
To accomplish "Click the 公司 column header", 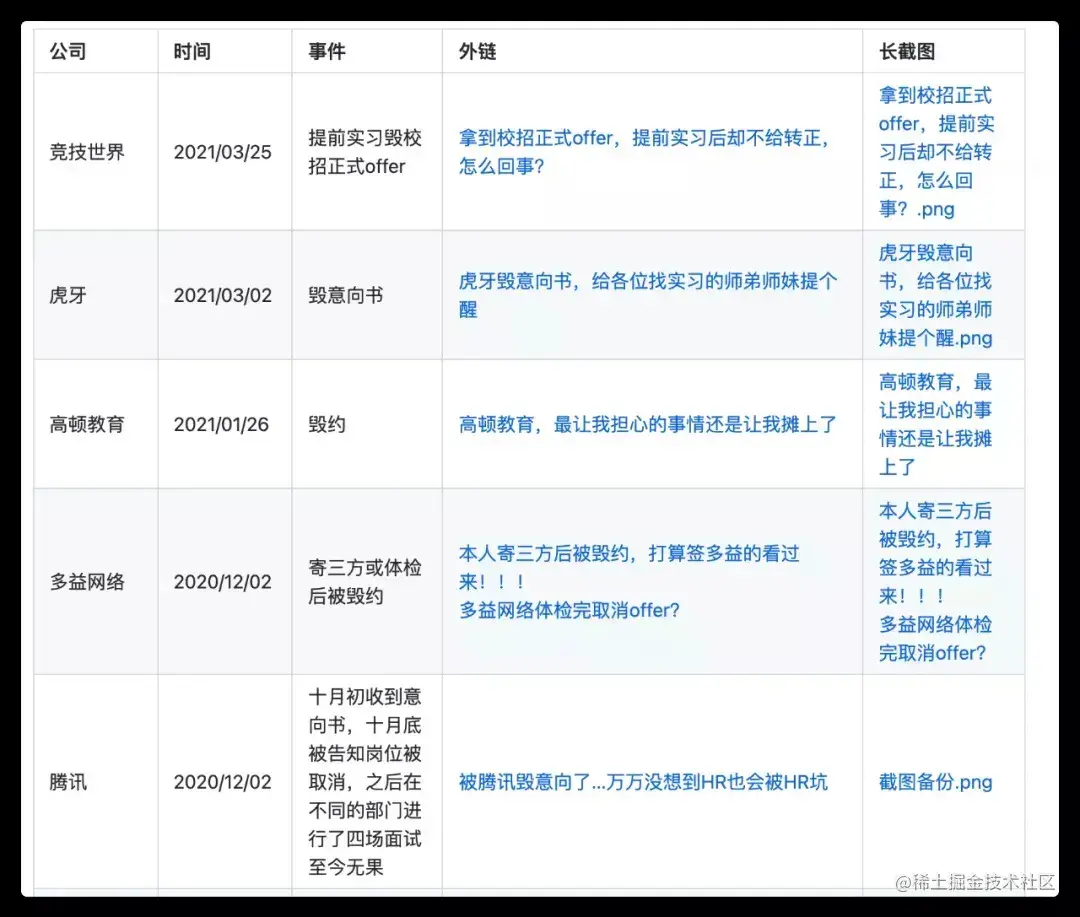I will [x=68, y=50].
